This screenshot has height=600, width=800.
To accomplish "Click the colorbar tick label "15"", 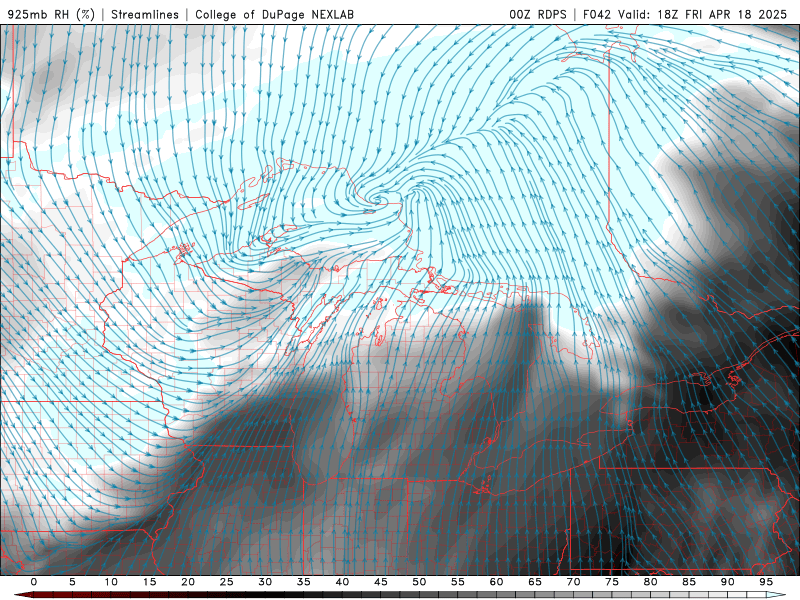I will (x=149, y=582).
